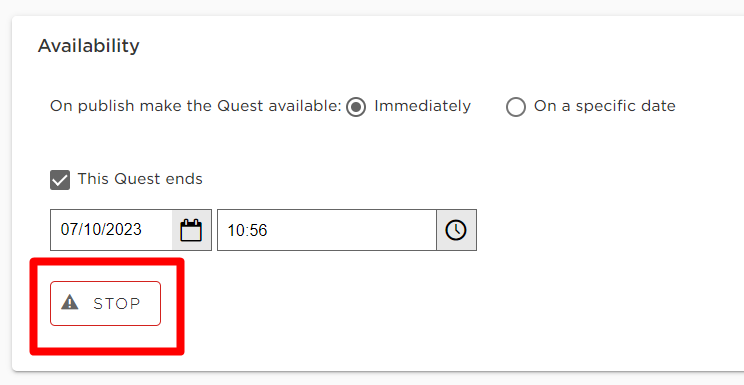Uncheck the This Quest ends checkbox

tap(60, 180)
